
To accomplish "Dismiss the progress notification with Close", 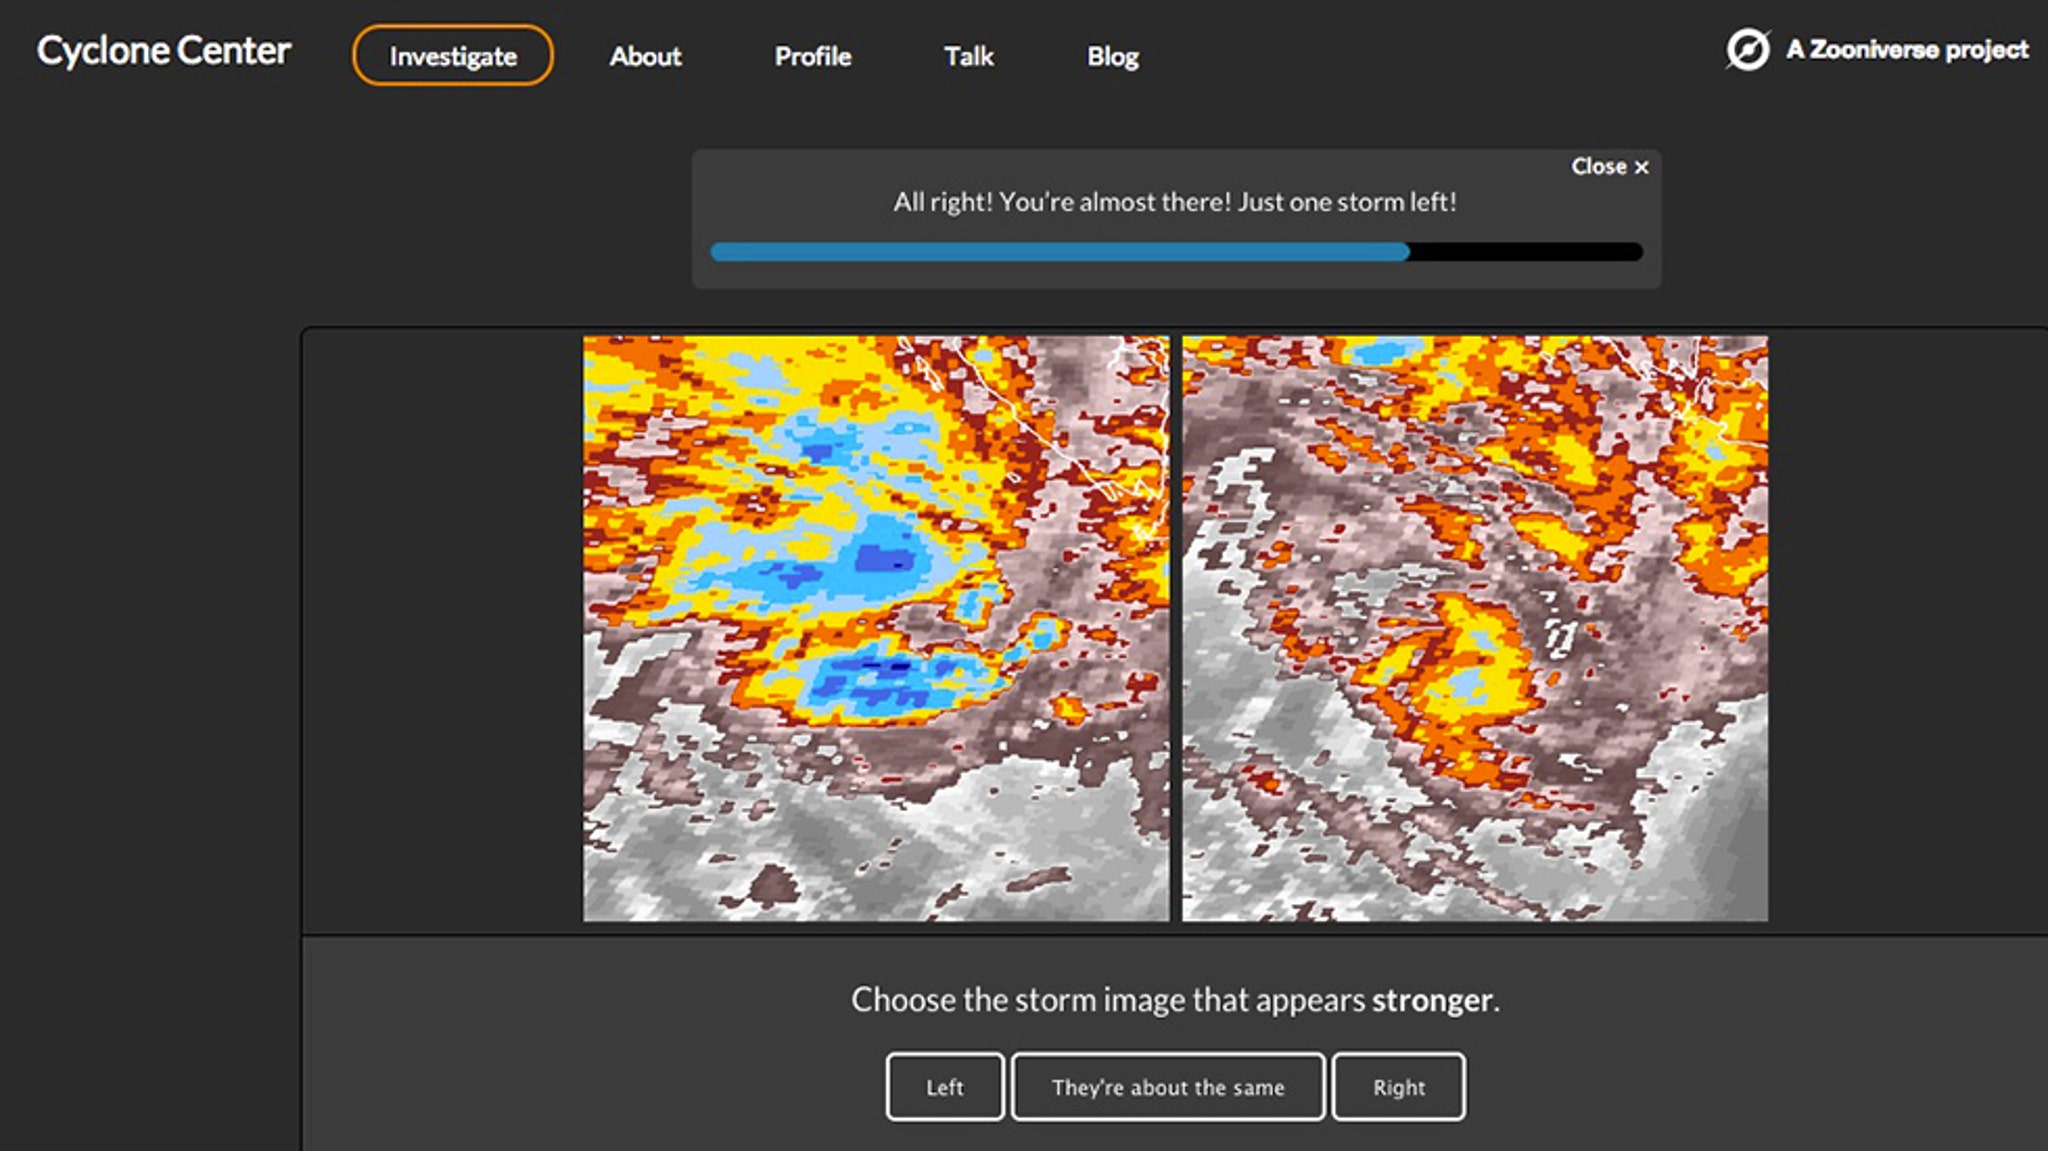I will (1597, 167).
